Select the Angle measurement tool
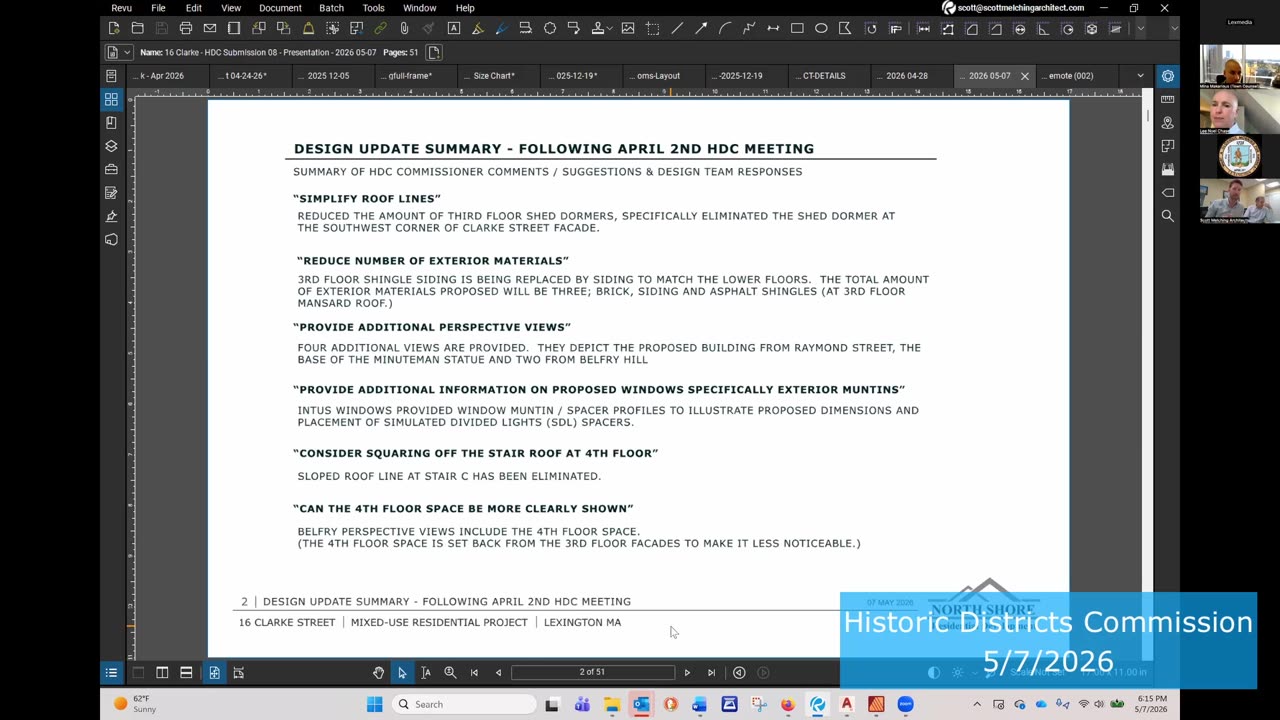 [1044, 28]
